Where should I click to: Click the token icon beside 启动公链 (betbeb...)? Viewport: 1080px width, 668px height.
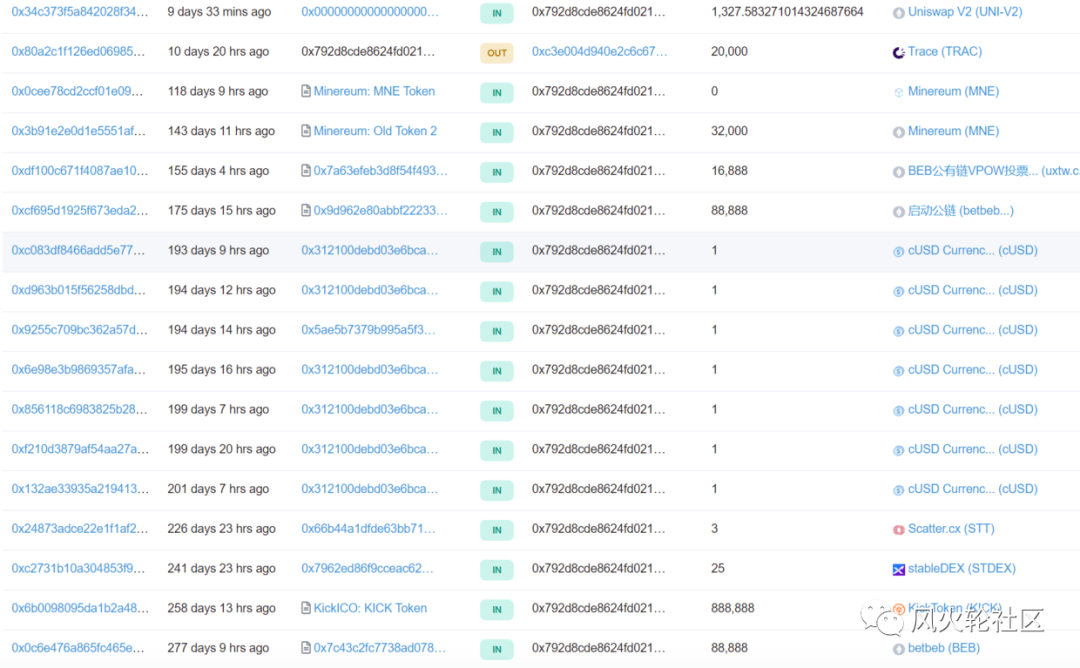(898, 212)
